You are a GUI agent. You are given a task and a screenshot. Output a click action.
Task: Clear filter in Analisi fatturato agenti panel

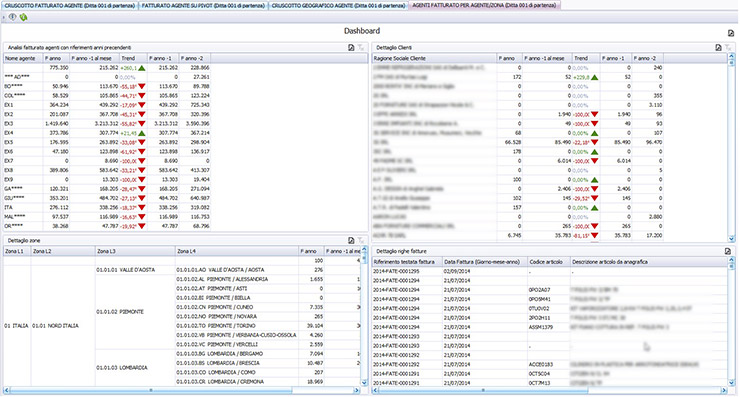tap(361, 48)
